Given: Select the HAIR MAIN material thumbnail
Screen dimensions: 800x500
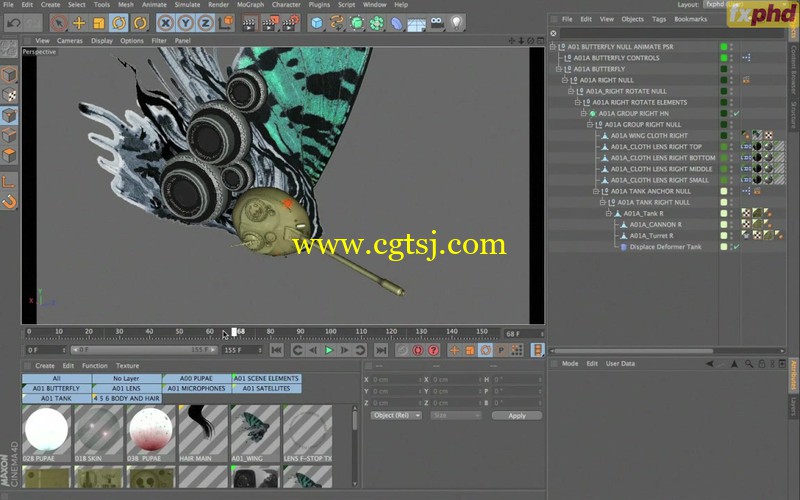Looking at the screenshot, I should point(203,433).
